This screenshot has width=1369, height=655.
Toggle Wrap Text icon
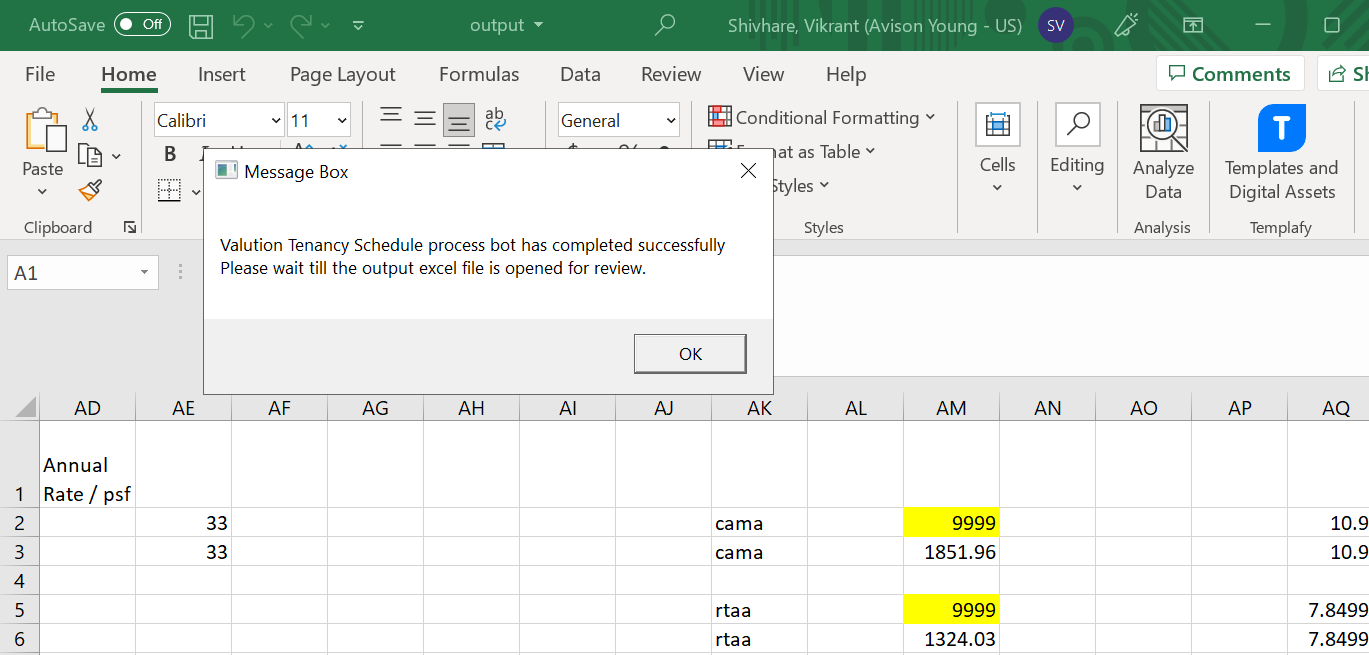pyautogui.click(x=495, y=119)
